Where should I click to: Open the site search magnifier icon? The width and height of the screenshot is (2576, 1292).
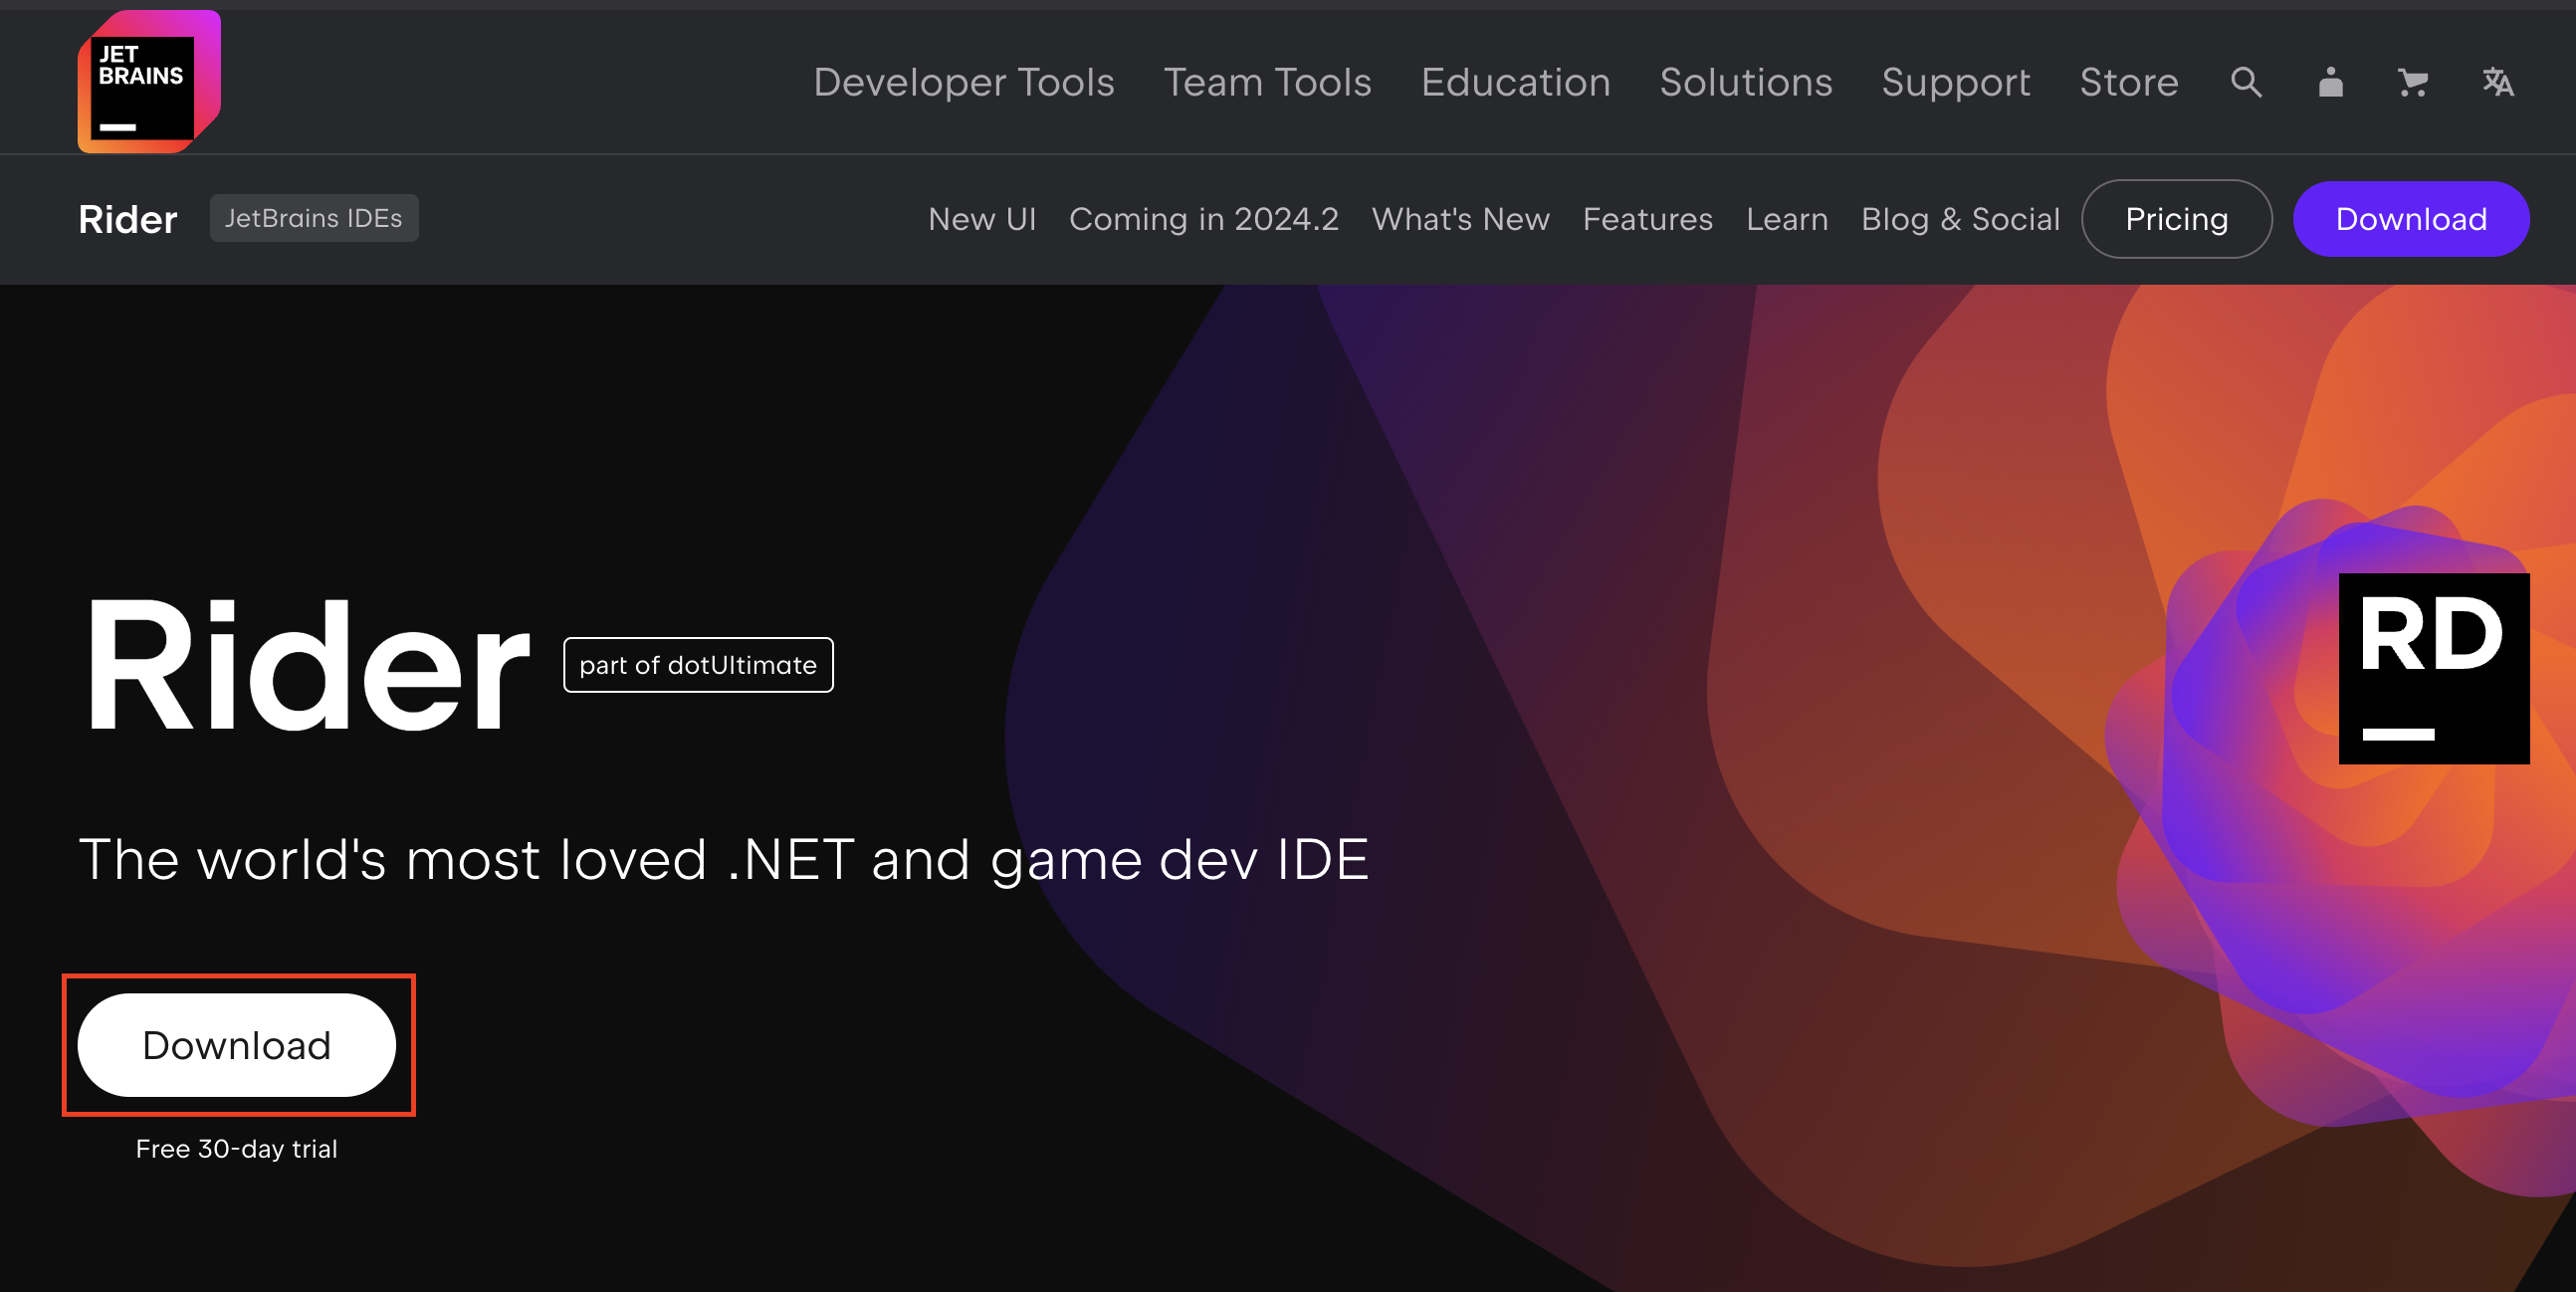(x=2246, y=82)
